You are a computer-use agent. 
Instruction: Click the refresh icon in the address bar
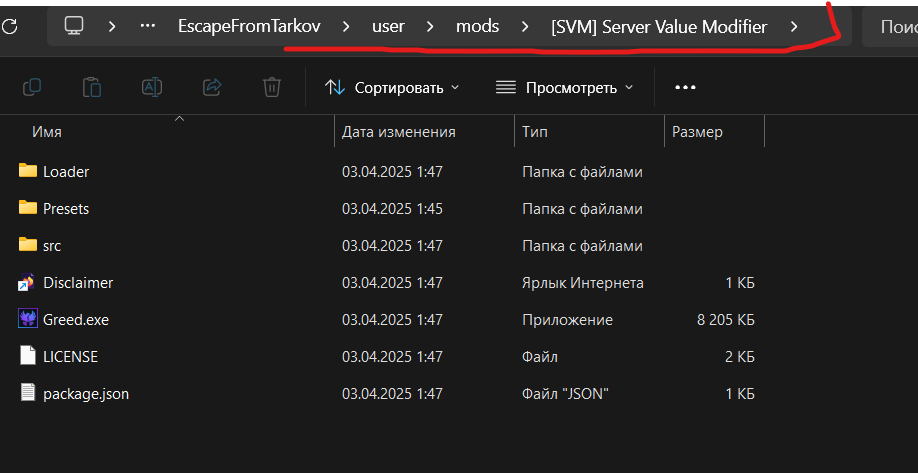coord(10,26)
